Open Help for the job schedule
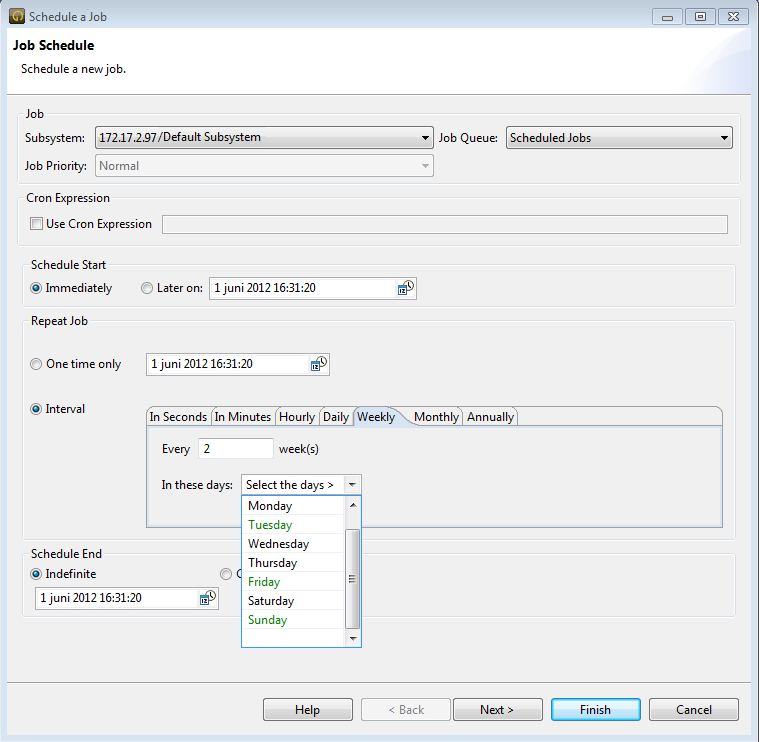This screenshot has width=759, height=742. pos(307,710)
